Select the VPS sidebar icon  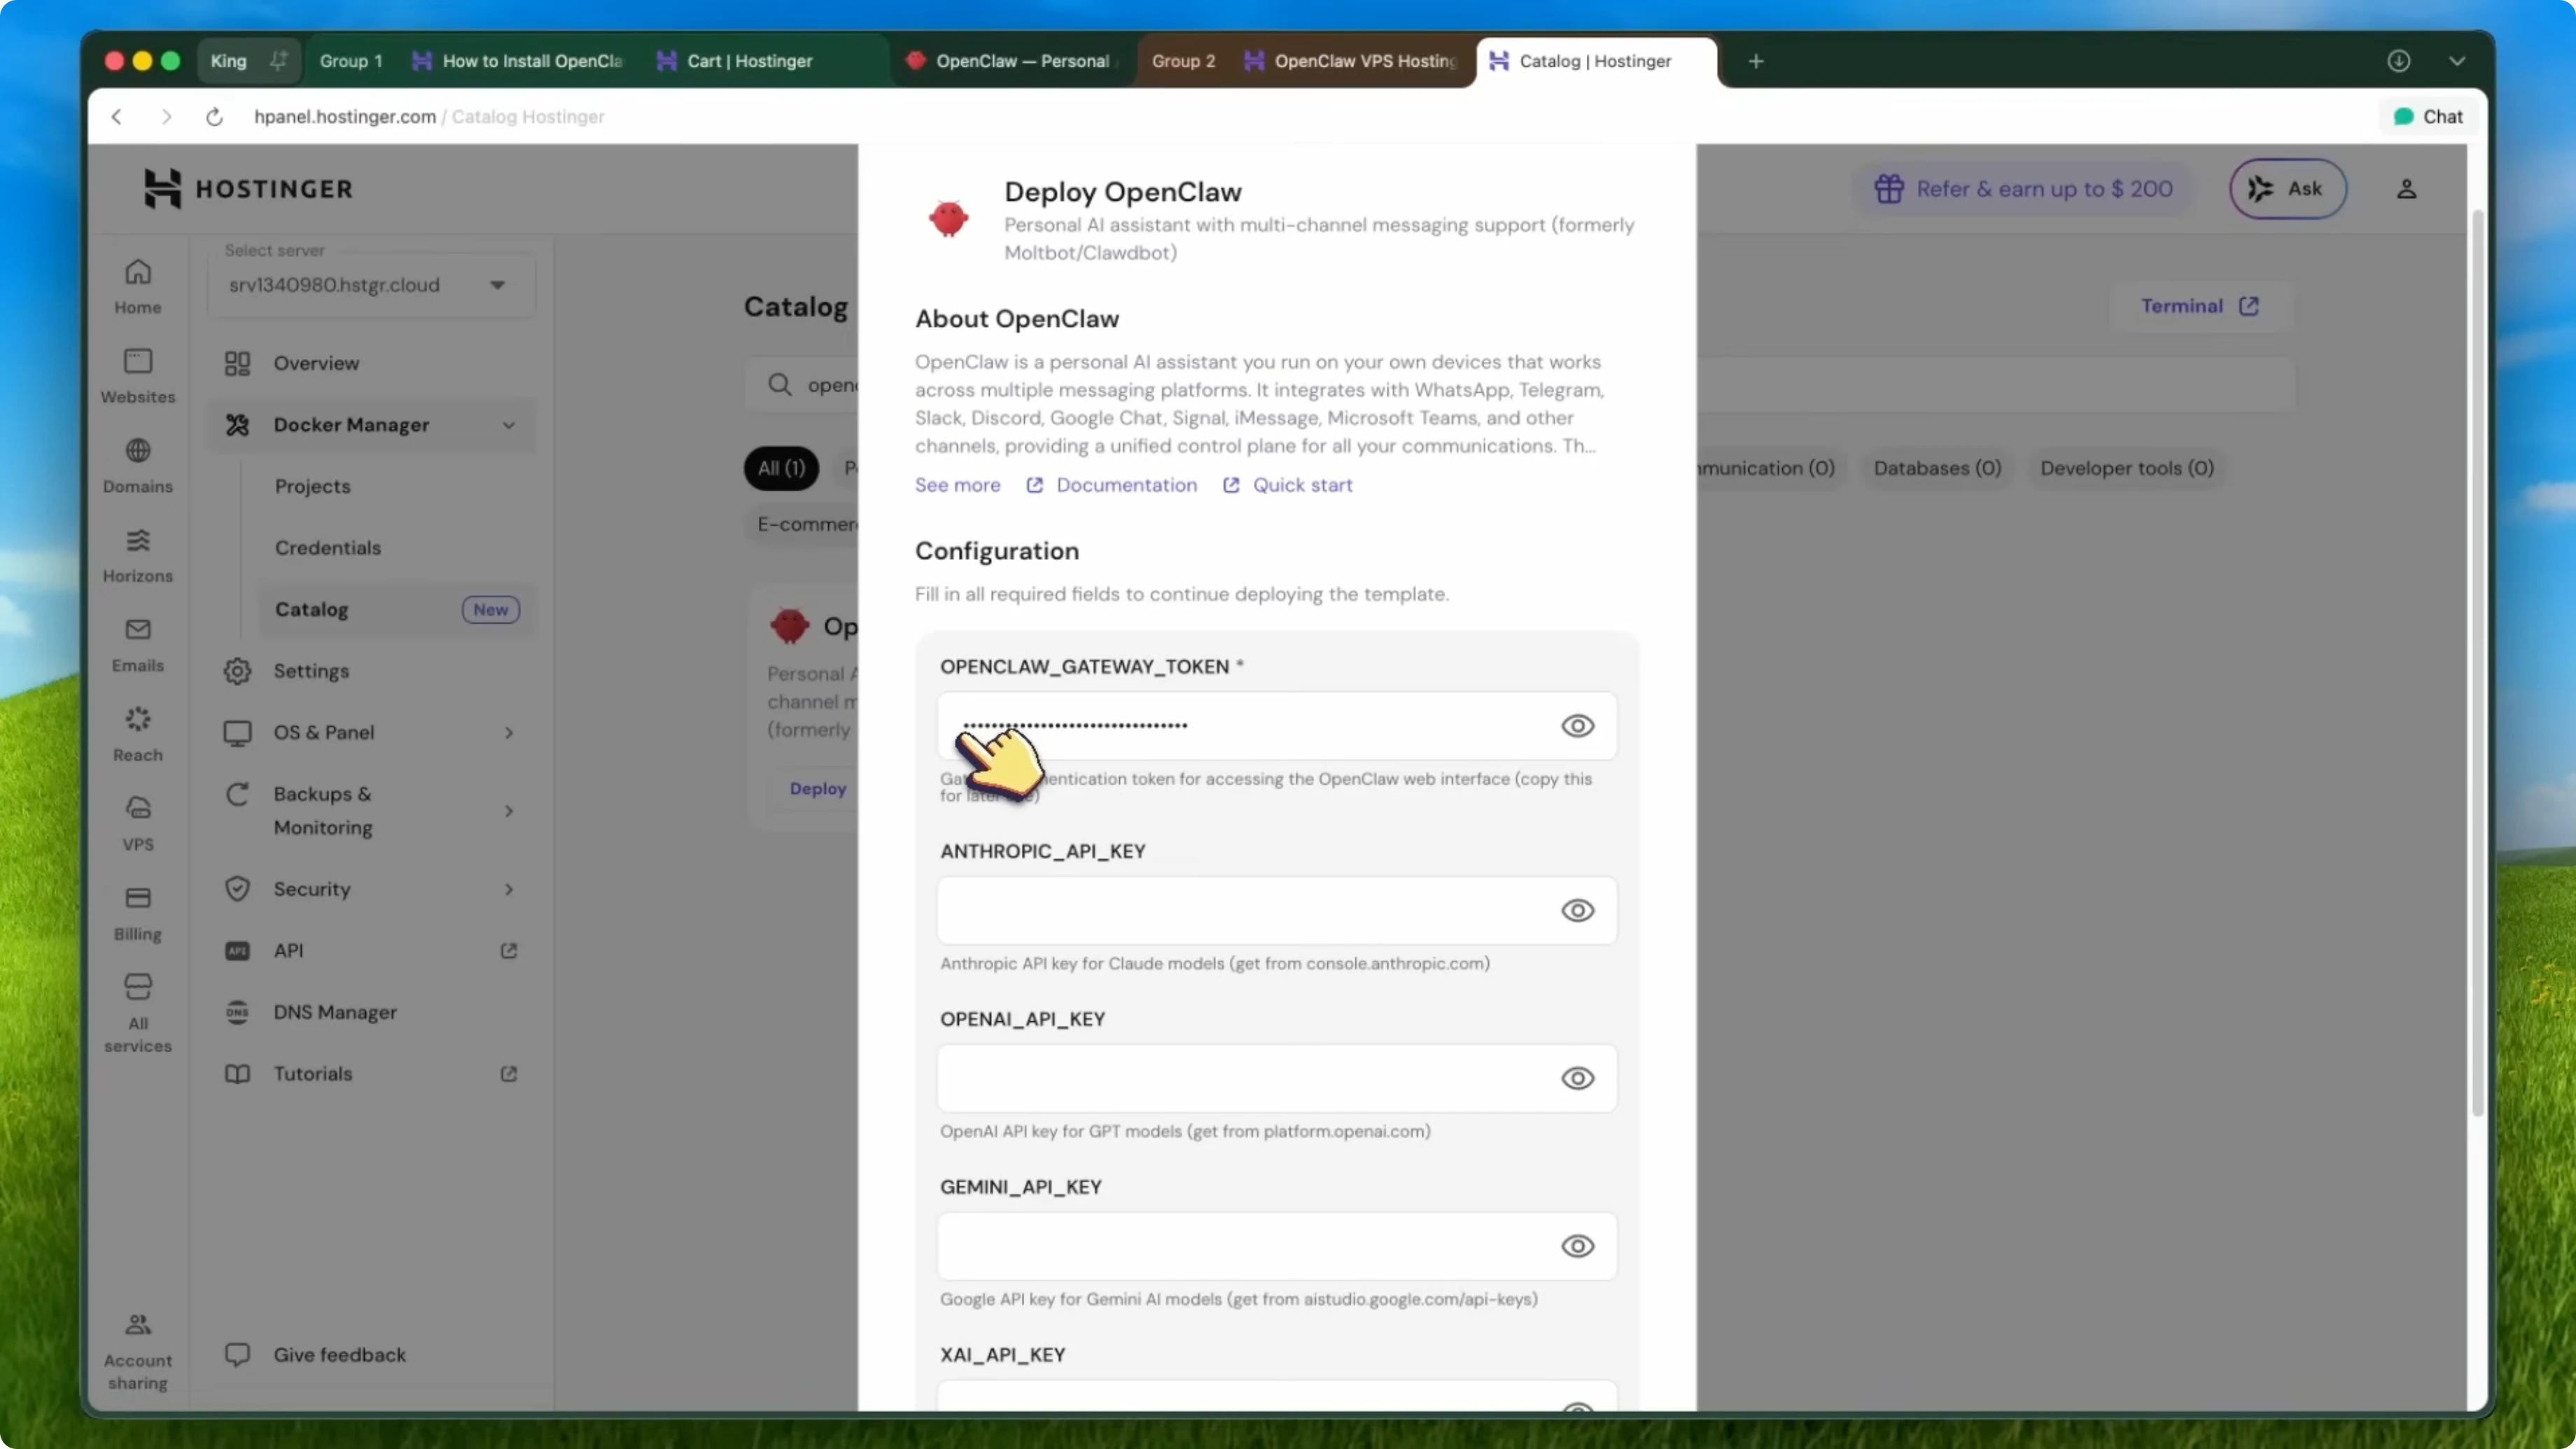(137, 822)
